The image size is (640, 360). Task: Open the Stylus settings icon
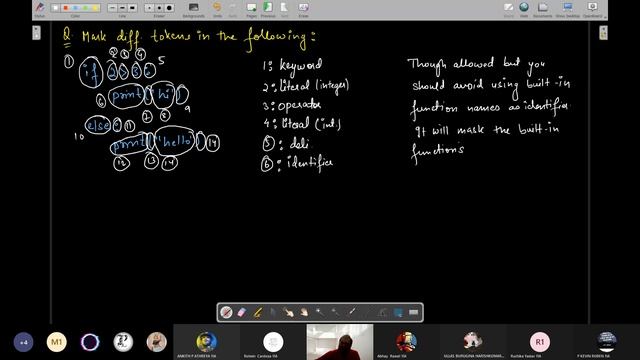[x=40, y=7]
